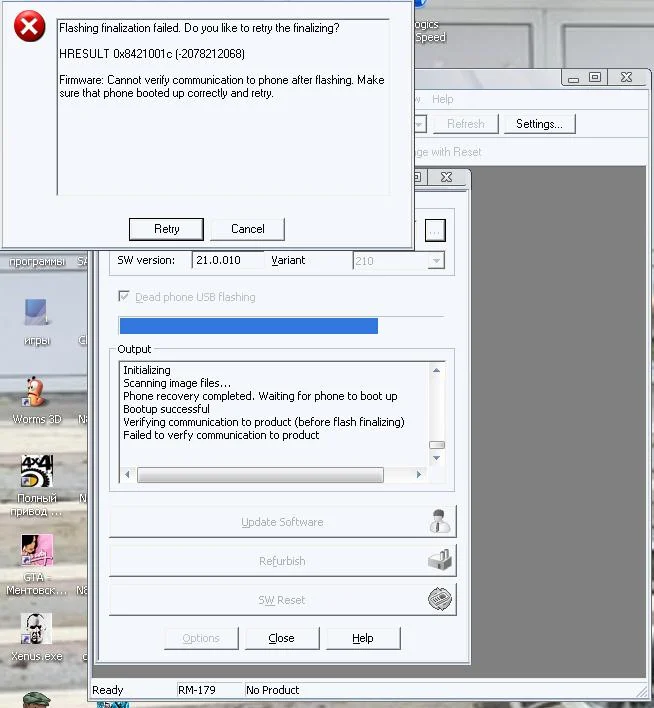The width and height of the screenshot is (654, 708).
Task: Click 'Failed to verfy communication to product' line
Action: coord(221,435)
